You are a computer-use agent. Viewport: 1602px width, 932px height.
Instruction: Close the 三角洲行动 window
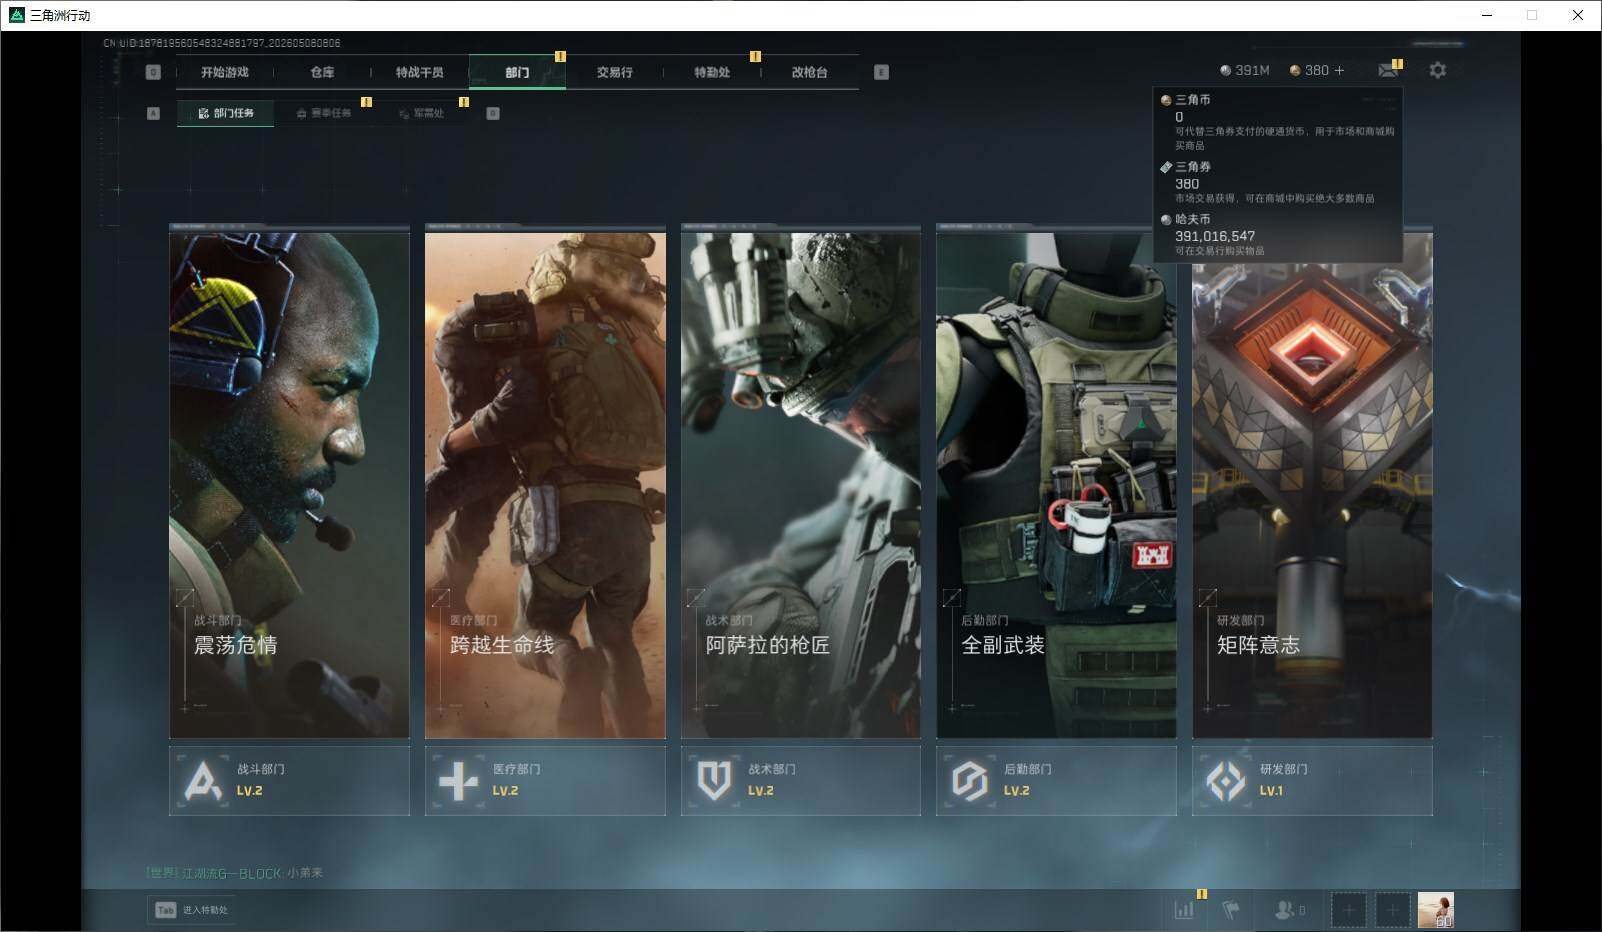click(1578, 15)
